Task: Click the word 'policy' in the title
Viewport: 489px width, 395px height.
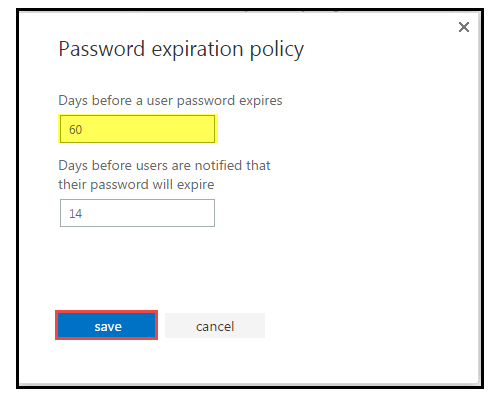Action: pyautogui.click(x=277, y=50)
